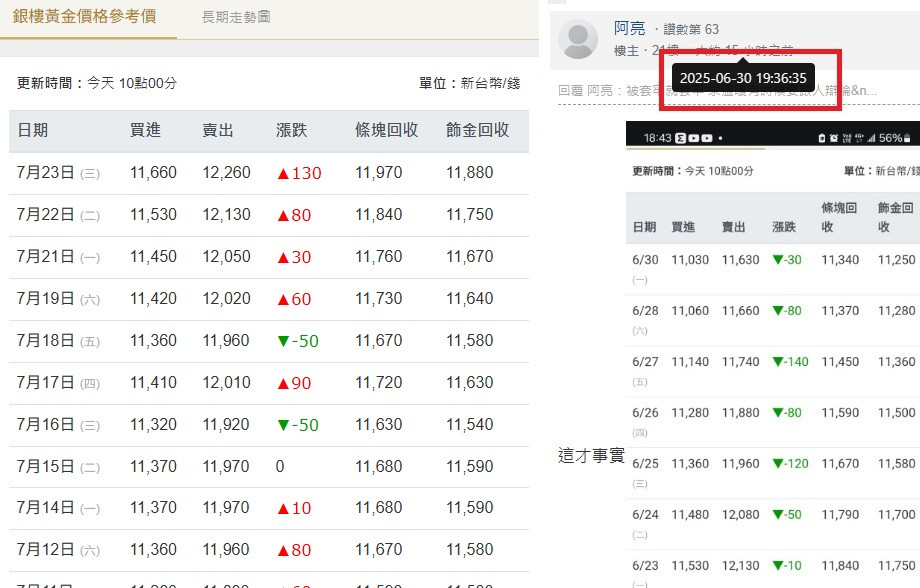Click the 2025-06-30 19:36:35 timestamp tooltip
This screenshot has width=920, height=588.
point(743,78)
